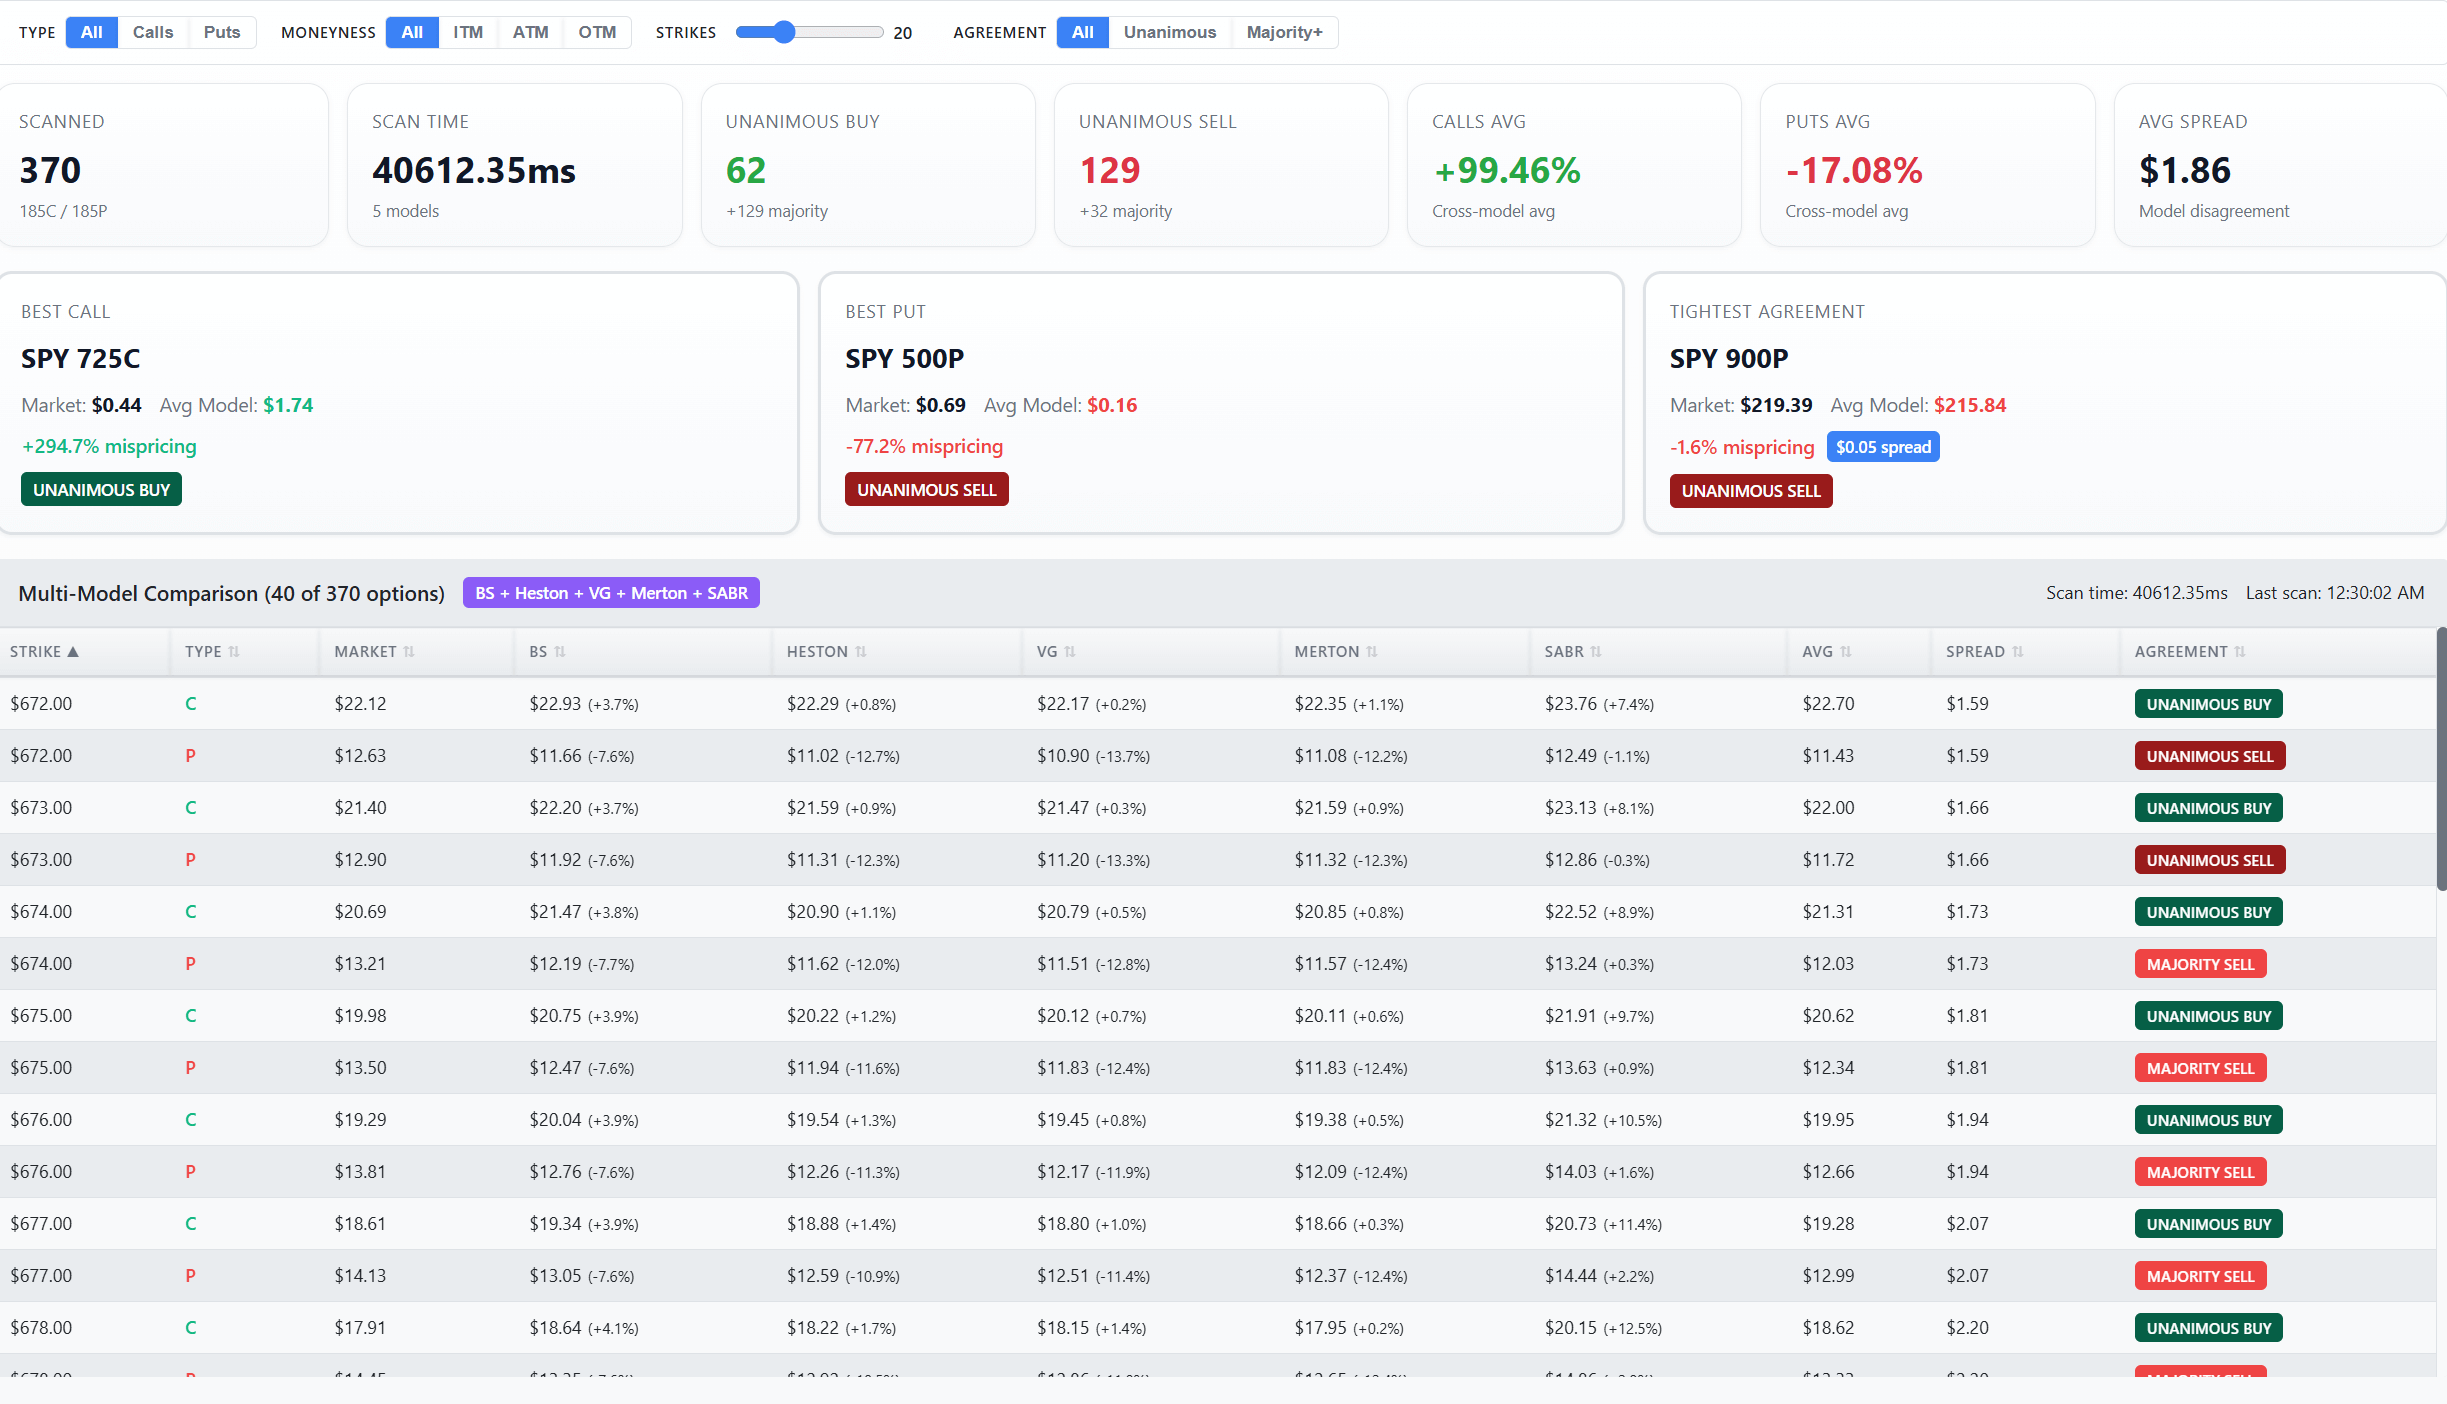Filter agreement to Unanimous

(1170, 32)
